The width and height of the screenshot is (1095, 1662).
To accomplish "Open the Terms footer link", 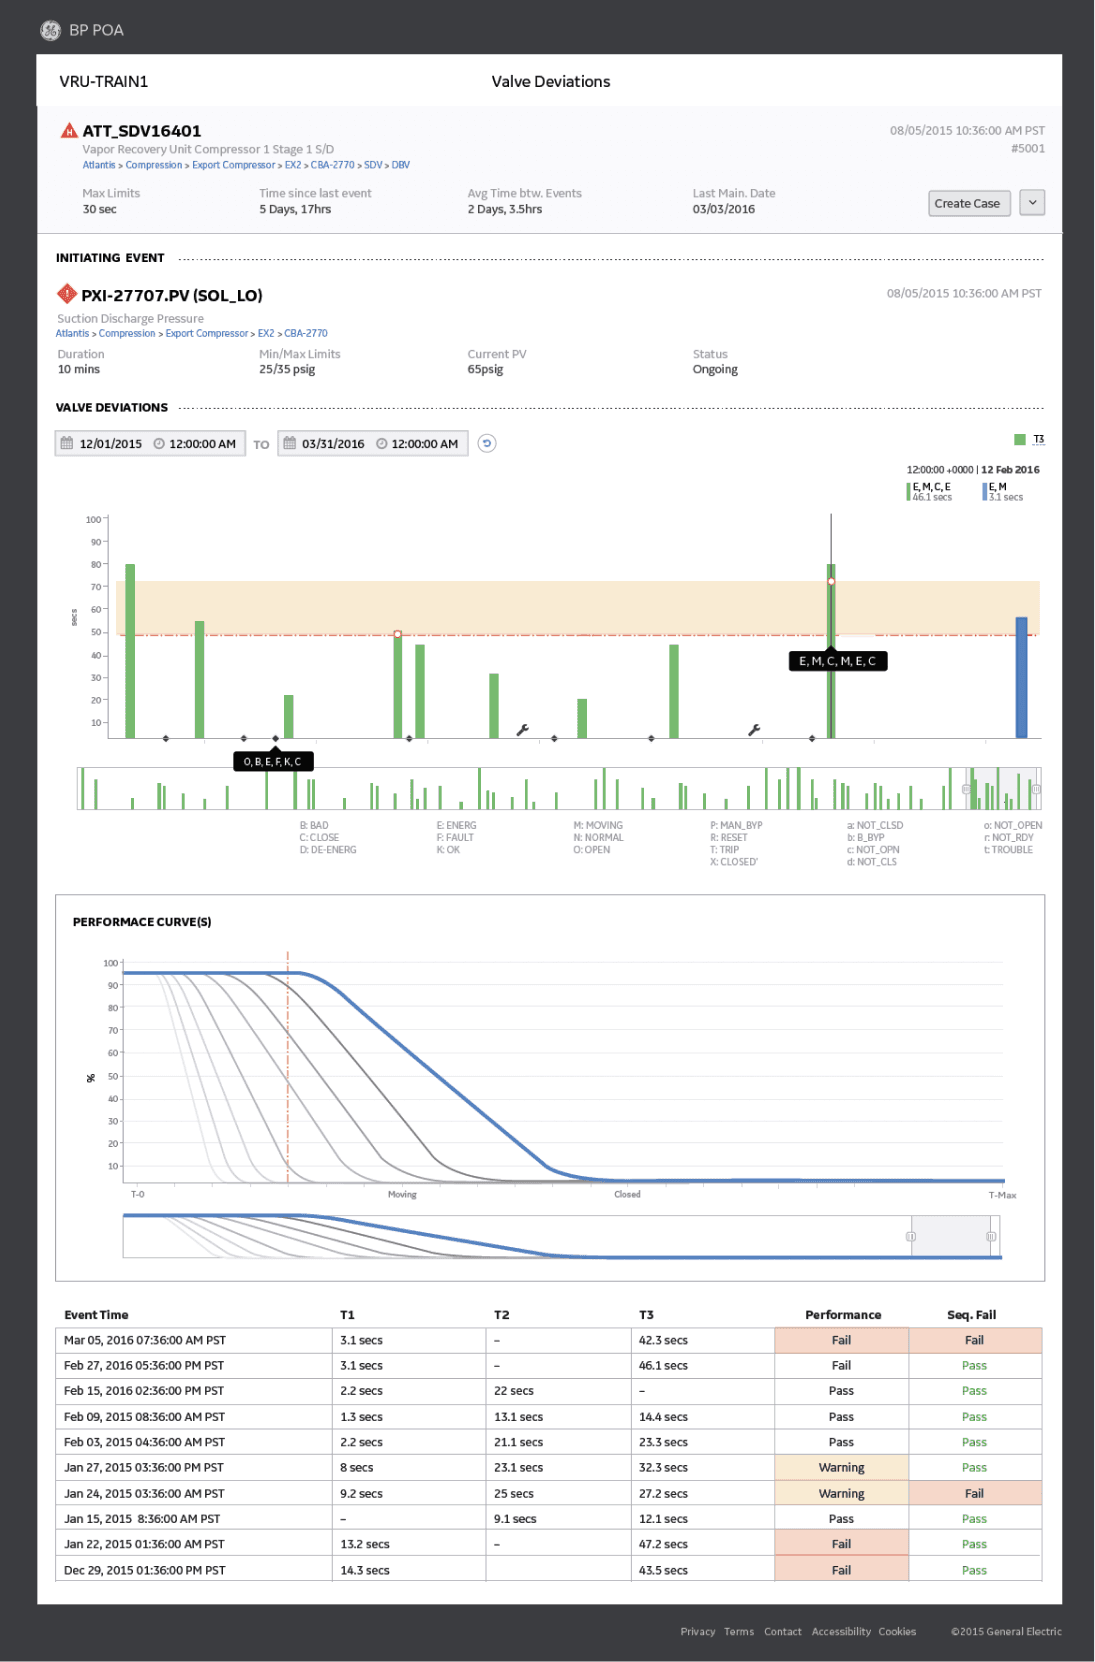I will 739,1631.
